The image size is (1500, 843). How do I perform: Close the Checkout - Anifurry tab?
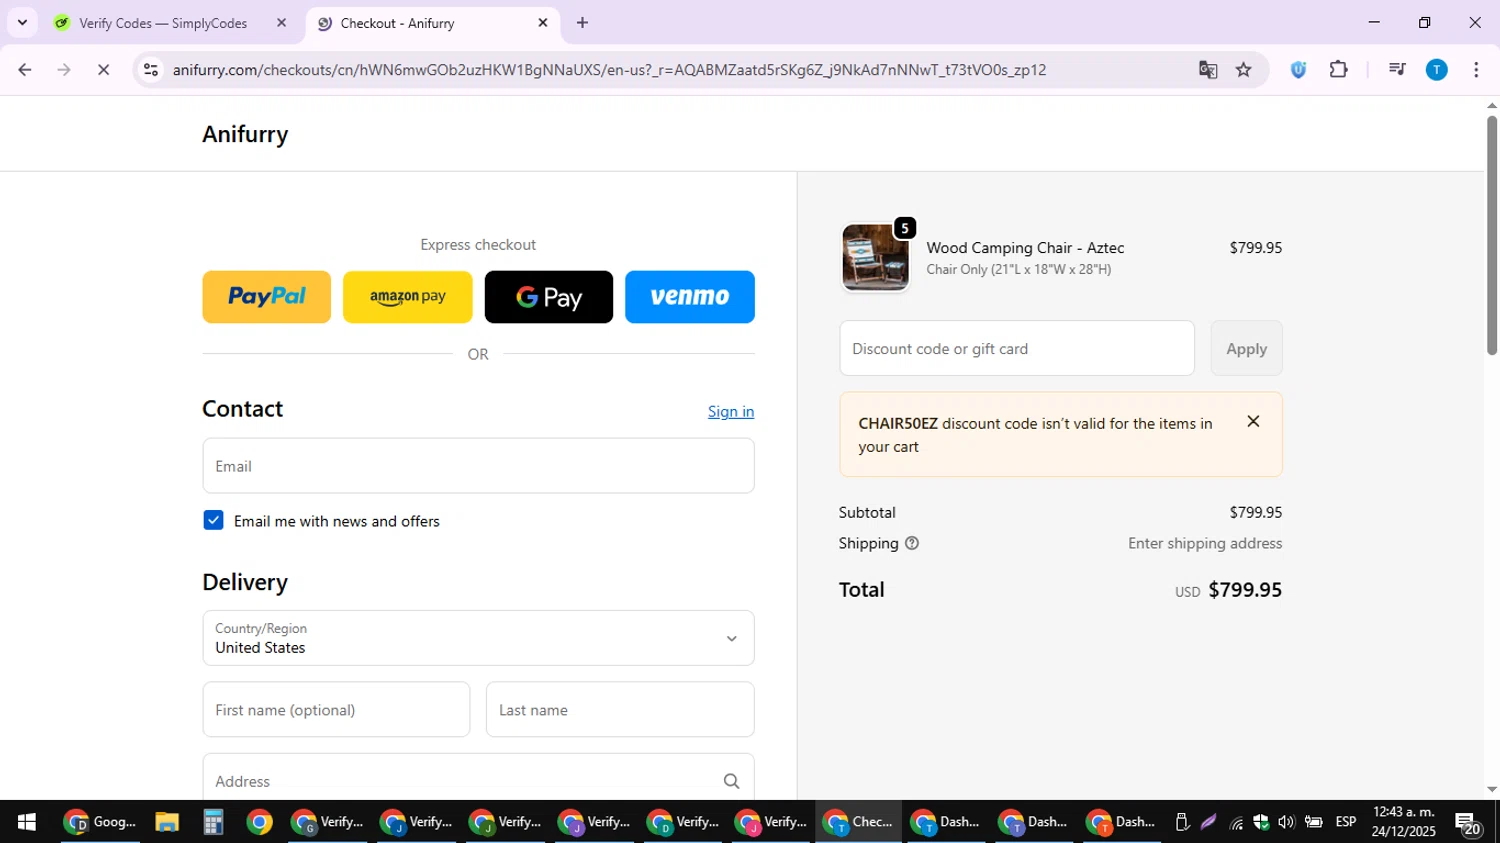[543, 22]
